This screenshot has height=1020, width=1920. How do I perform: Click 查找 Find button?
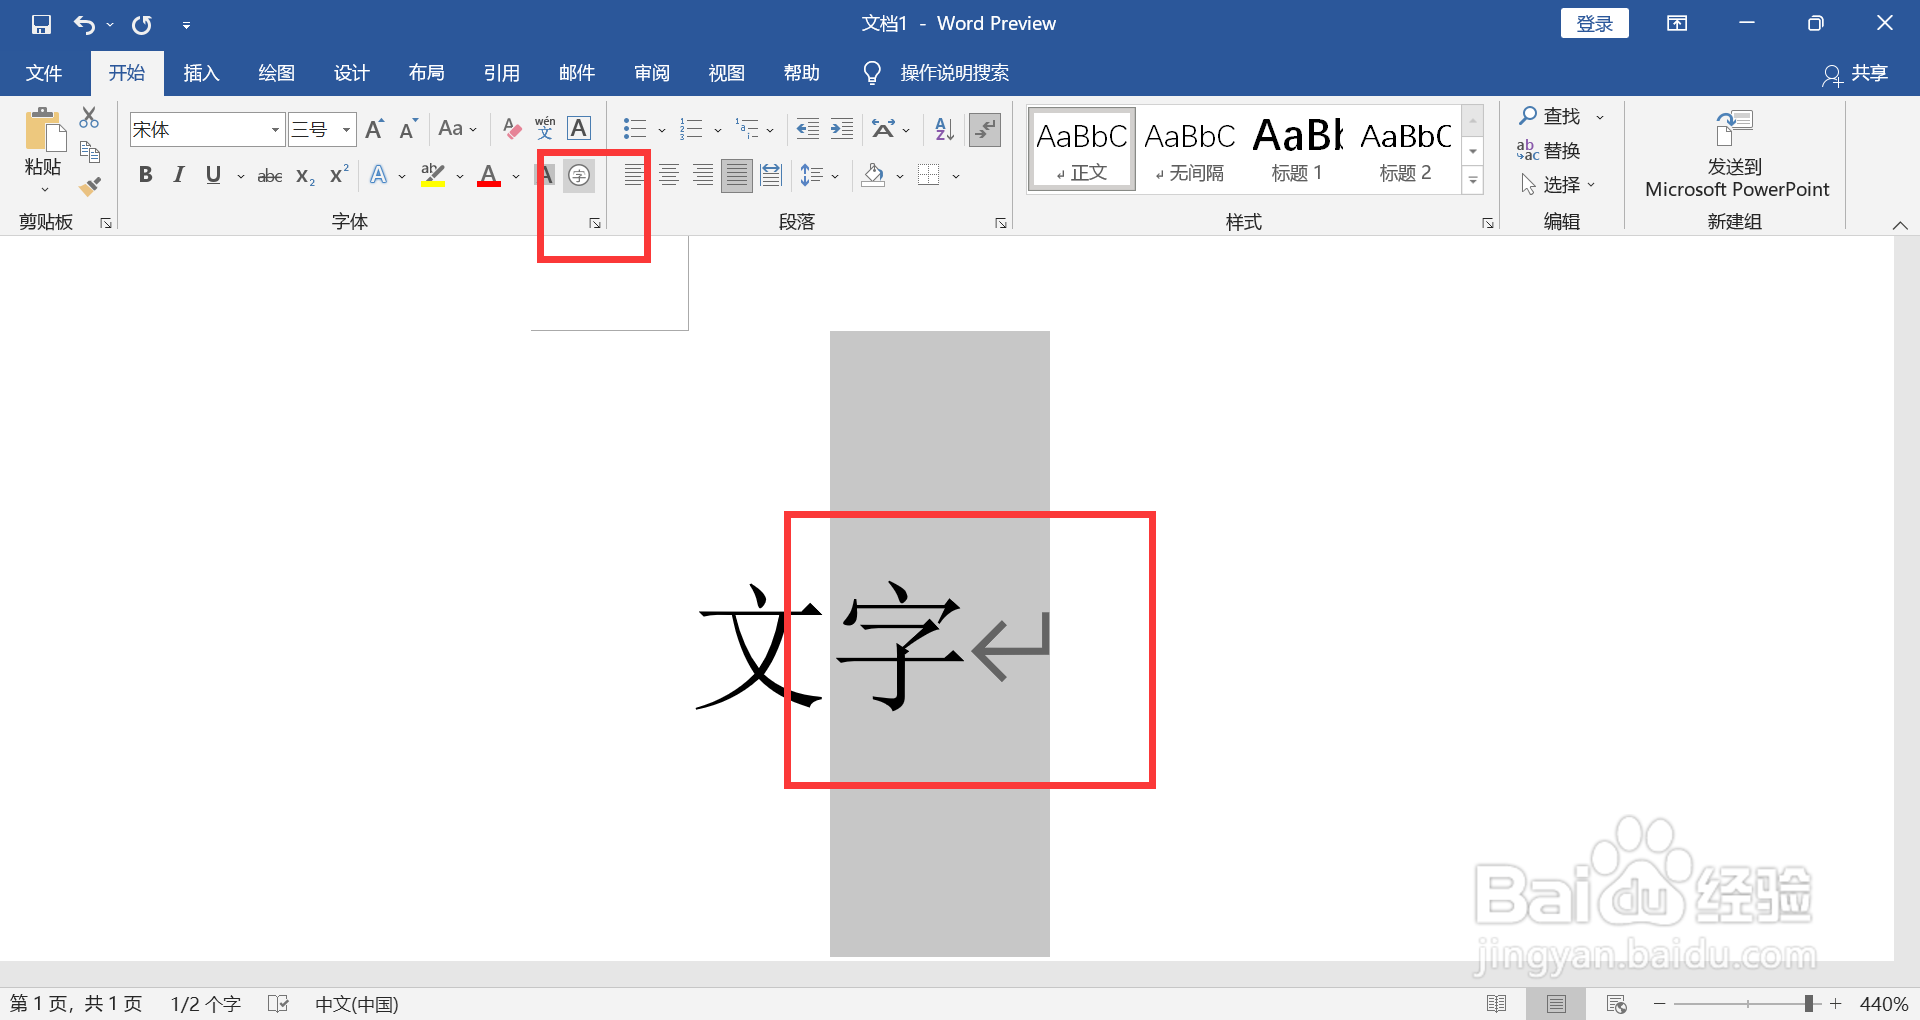point(1550,116)
